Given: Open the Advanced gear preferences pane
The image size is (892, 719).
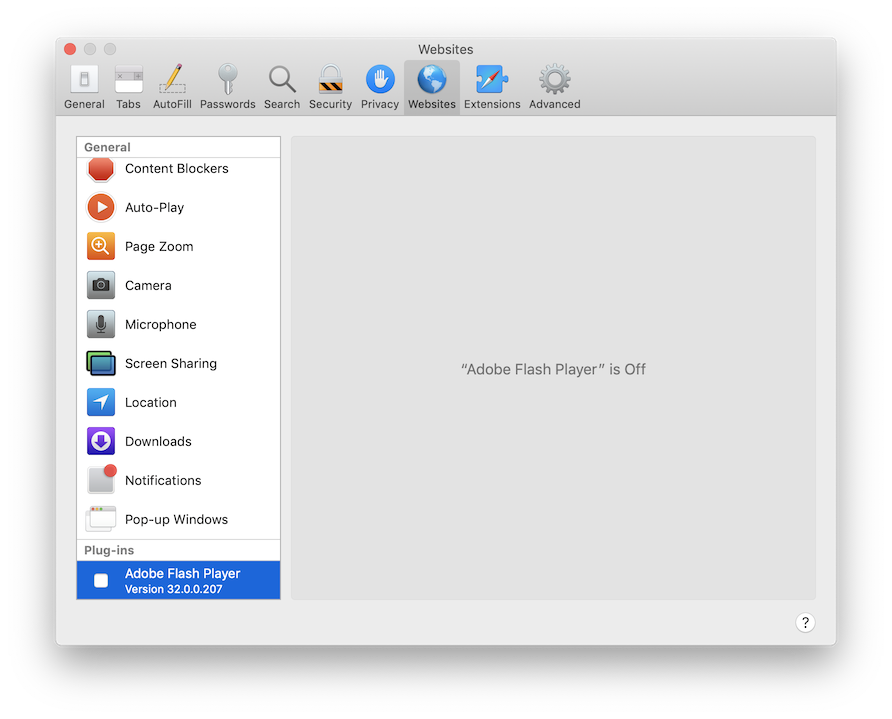Looking at the screenshot, I should (555, 87).
